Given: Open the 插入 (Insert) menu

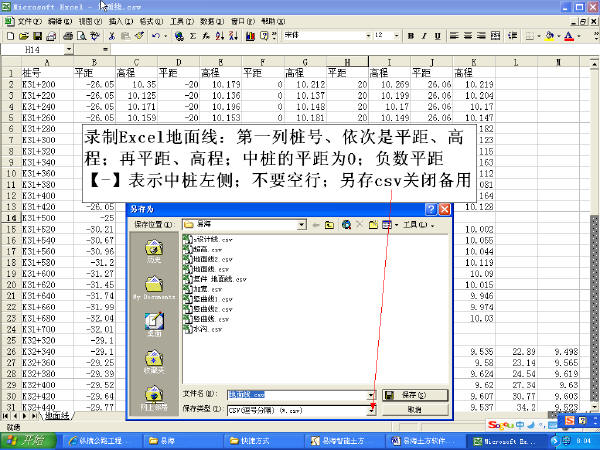Looking at the screenshot, I should (121, 21).
